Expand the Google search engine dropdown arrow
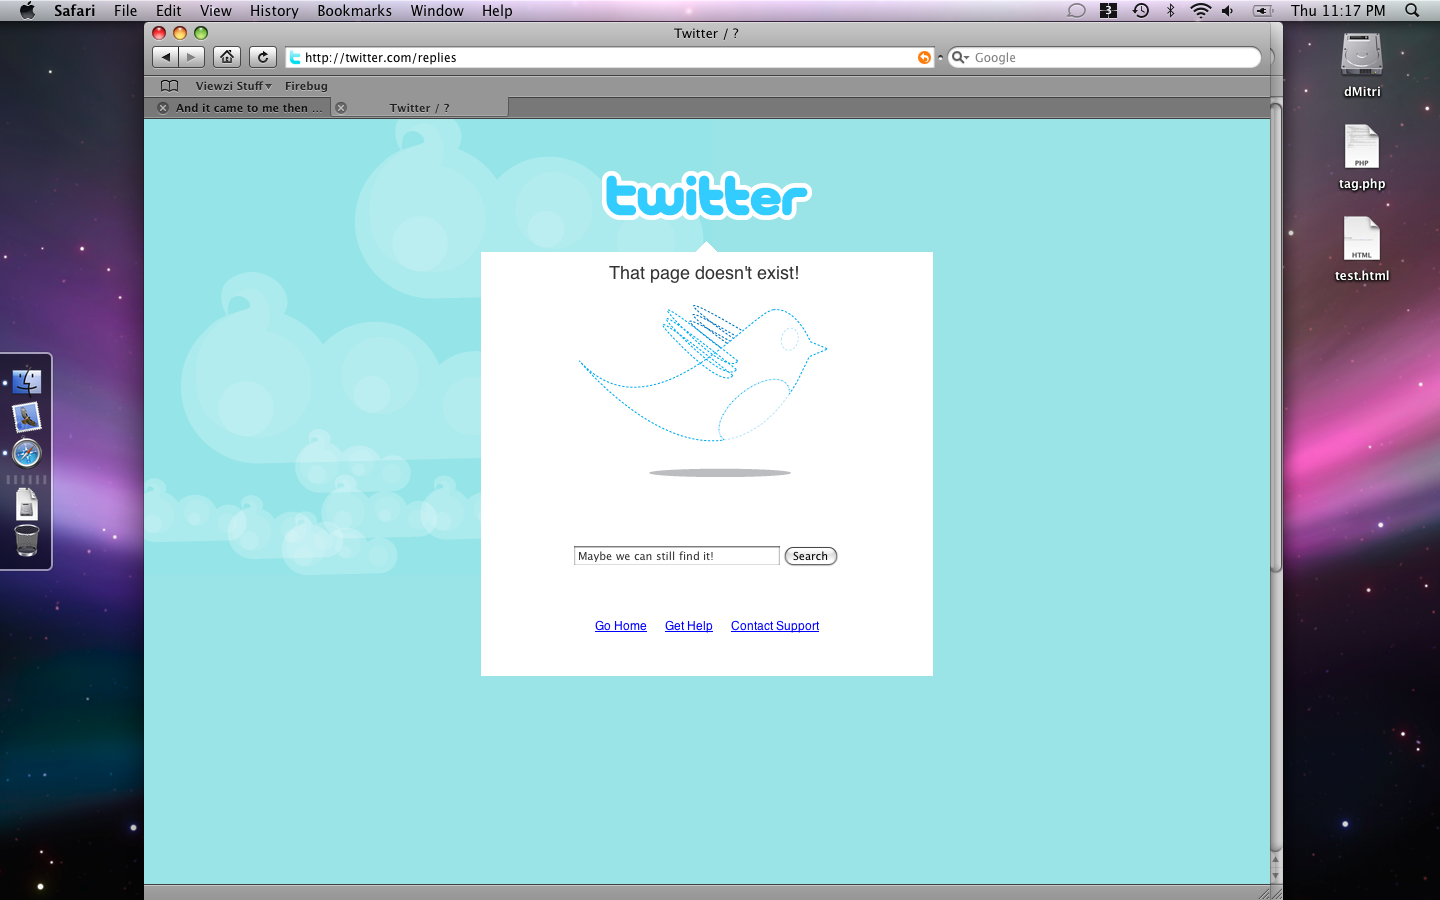 point(960,58)
